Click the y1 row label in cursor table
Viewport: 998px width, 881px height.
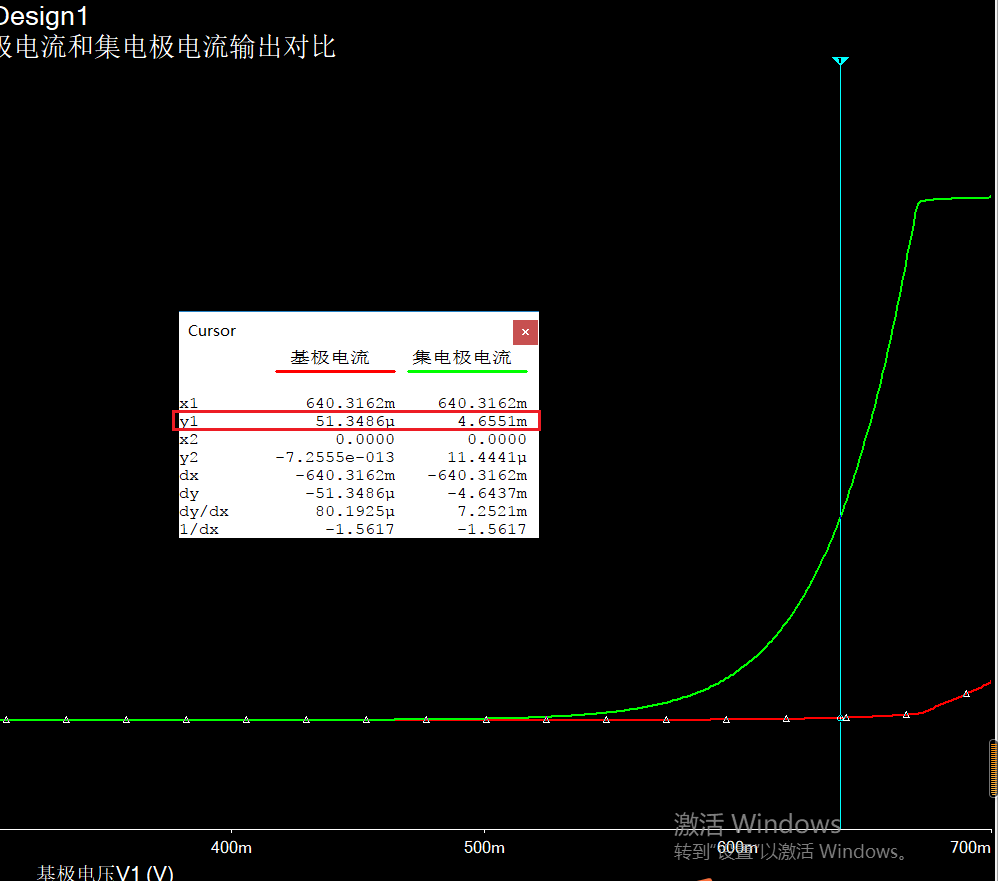(189, 421)
